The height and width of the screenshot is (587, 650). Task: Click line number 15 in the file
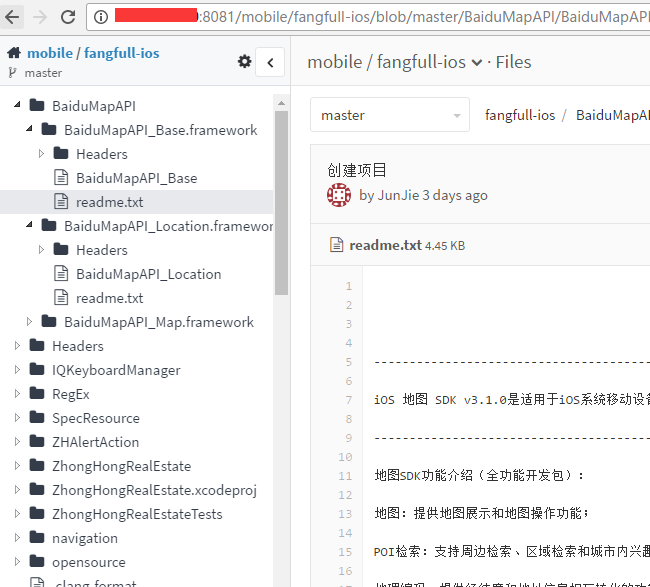[345, 552]
